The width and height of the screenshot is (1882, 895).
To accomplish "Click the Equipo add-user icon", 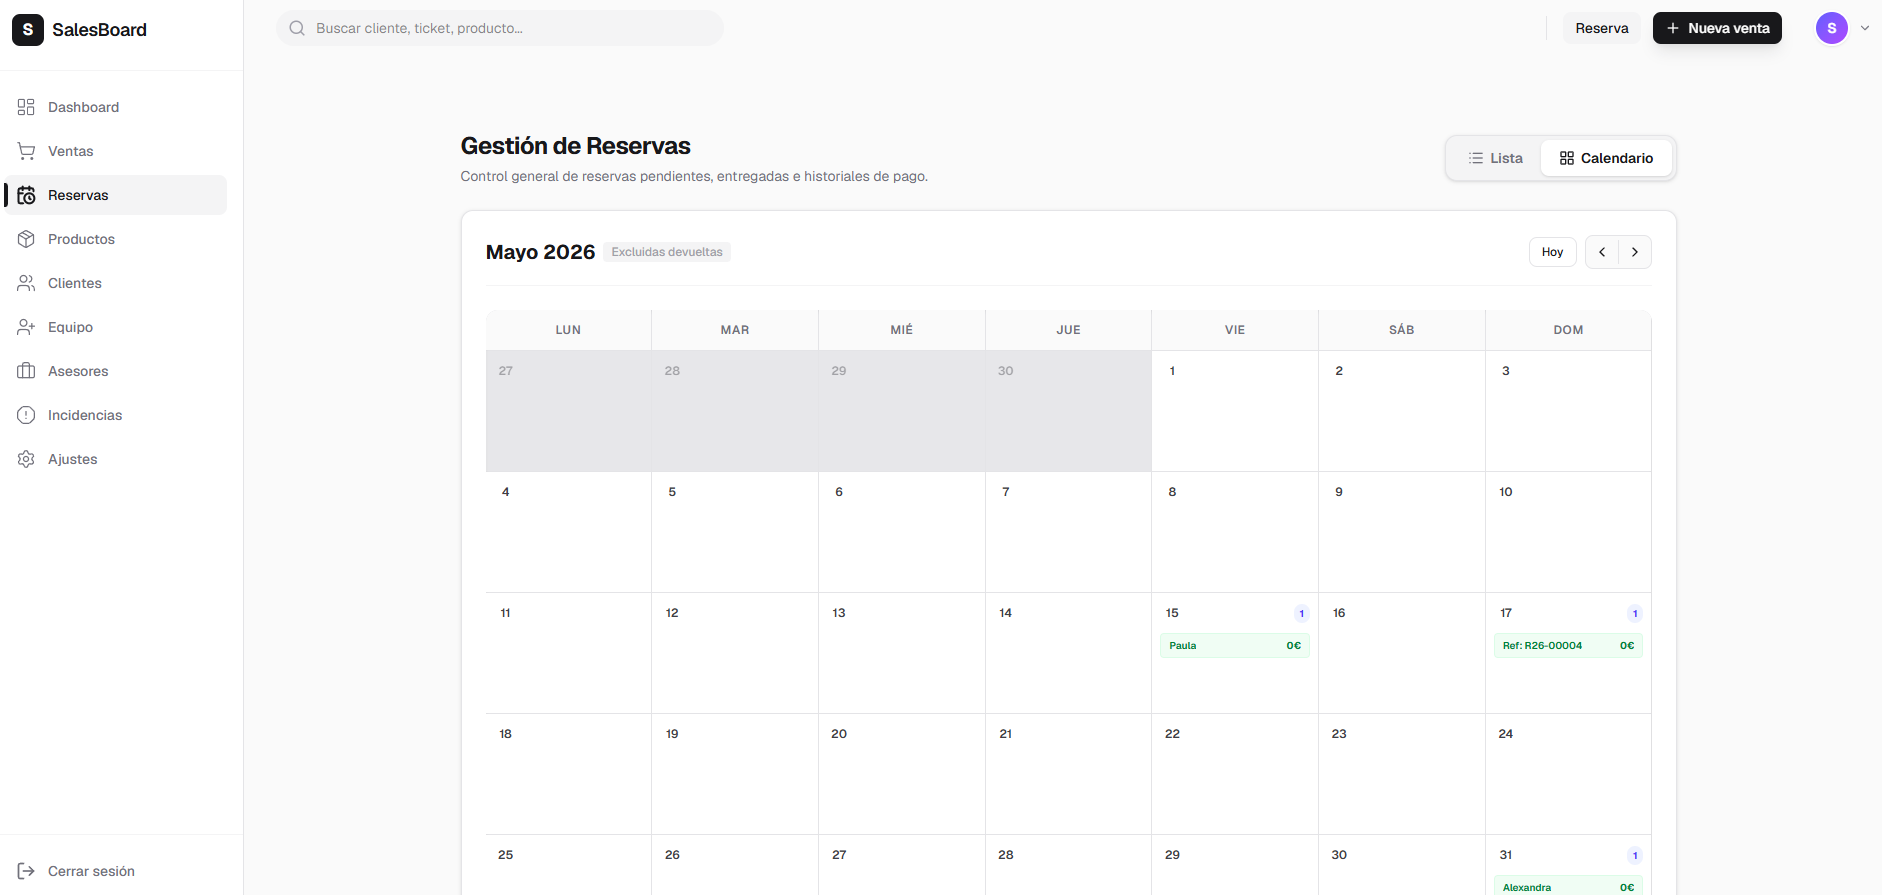I will tap(26, 327).
